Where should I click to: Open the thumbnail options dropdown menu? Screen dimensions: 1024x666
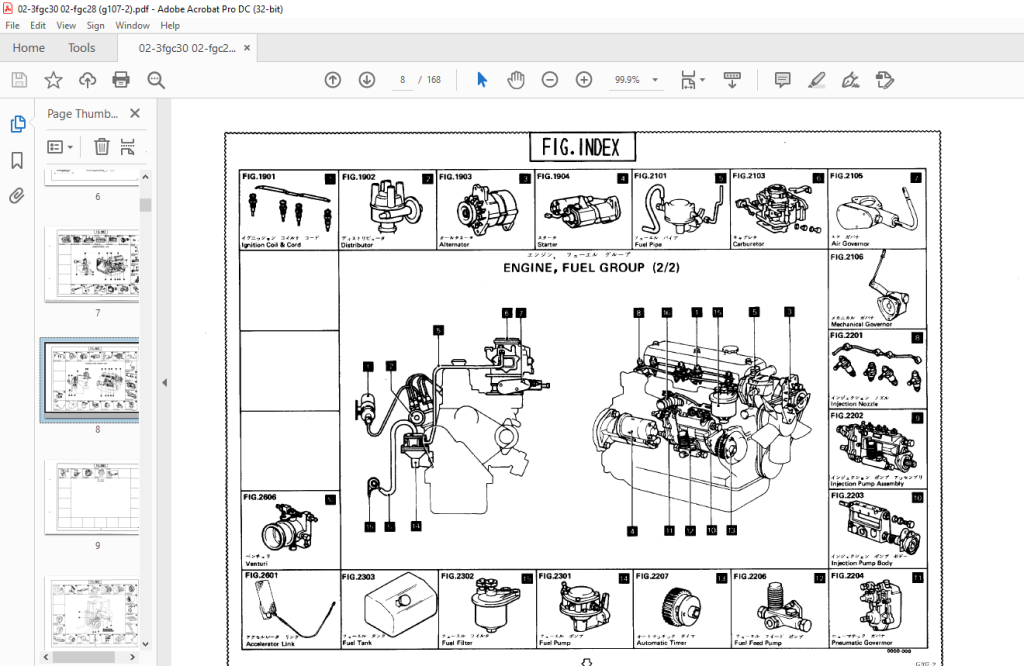[61, 147]
